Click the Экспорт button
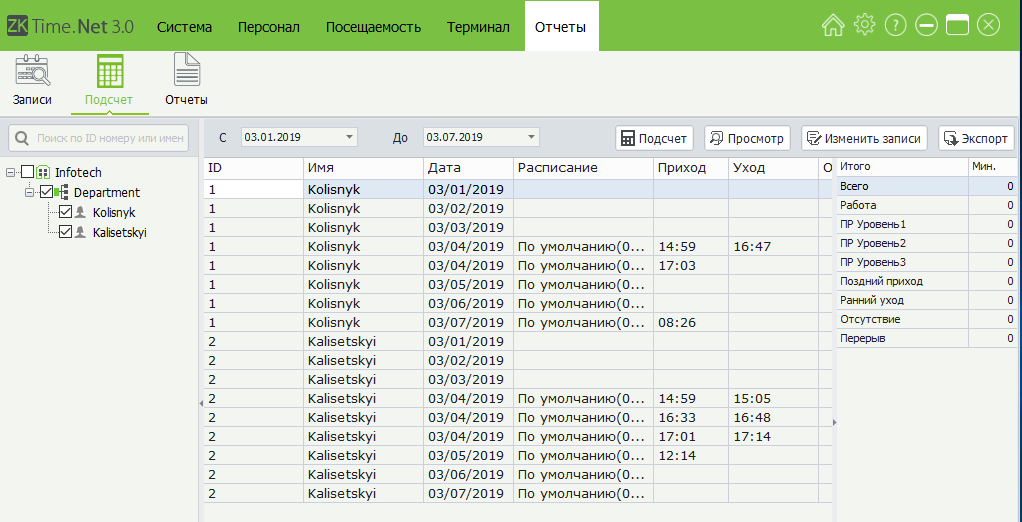Viewport: 1022px width, 522px height. pyautogui.click(x=976, y=138)
